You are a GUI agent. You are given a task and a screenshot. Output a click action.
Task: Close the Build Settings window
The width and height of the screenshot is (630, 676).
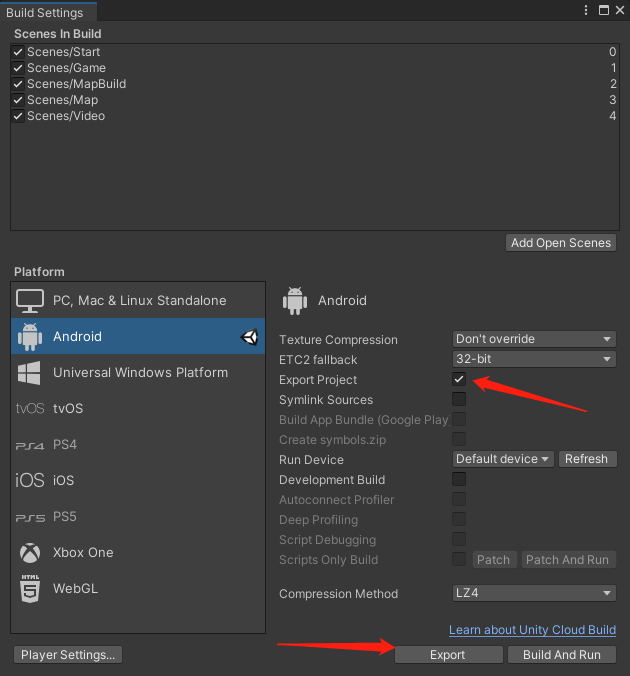click(x=620, y=10)
